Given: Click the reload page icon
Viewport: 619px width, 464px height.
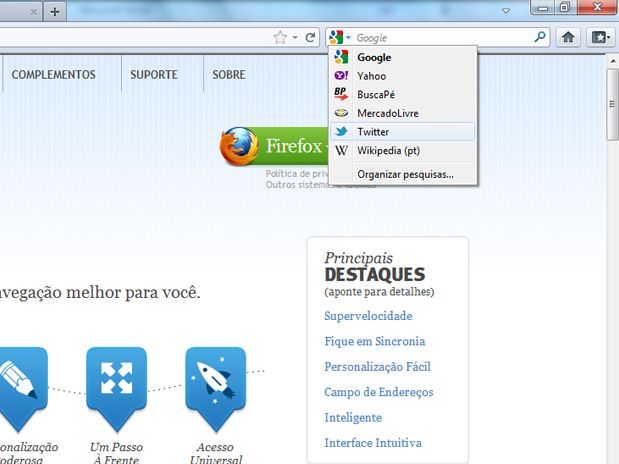Looking at the screenshot, I should point(311,38).
